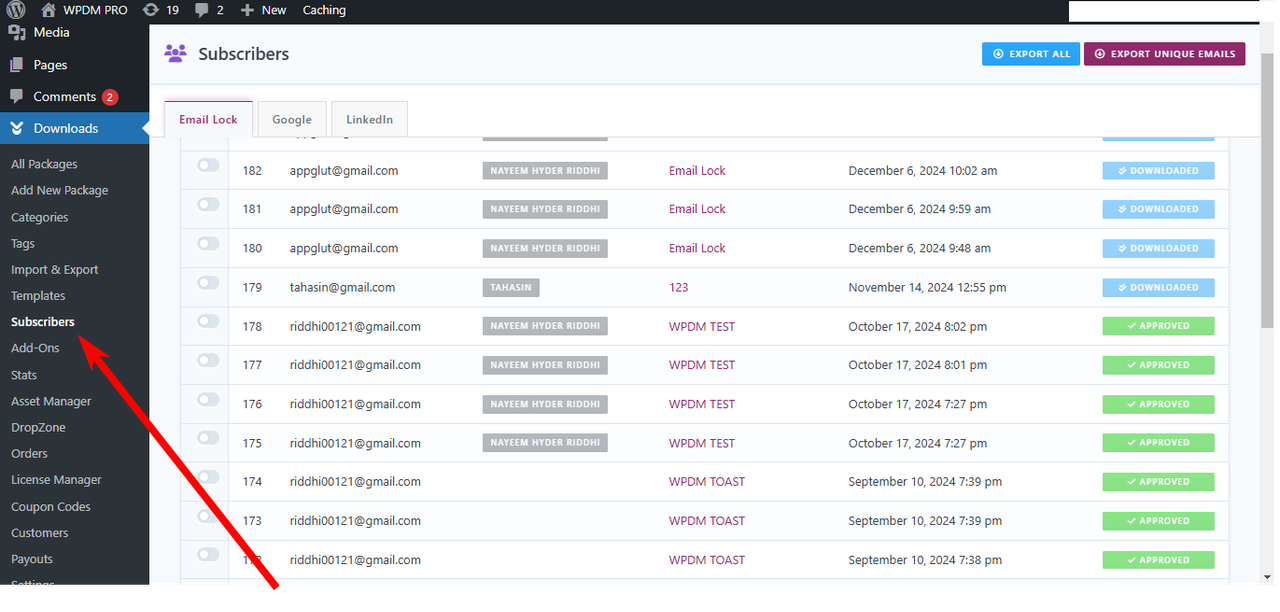
Task: Open Add New Package in sidebar
Action: tap(59, 190)
